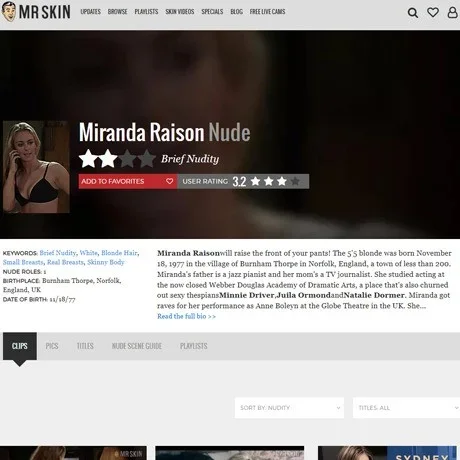Image resolution: width=460 pixels, height=460 pixels.
Task: Open the first clip thumbnail with the Mr Skin mark
Action: (73, 453)
